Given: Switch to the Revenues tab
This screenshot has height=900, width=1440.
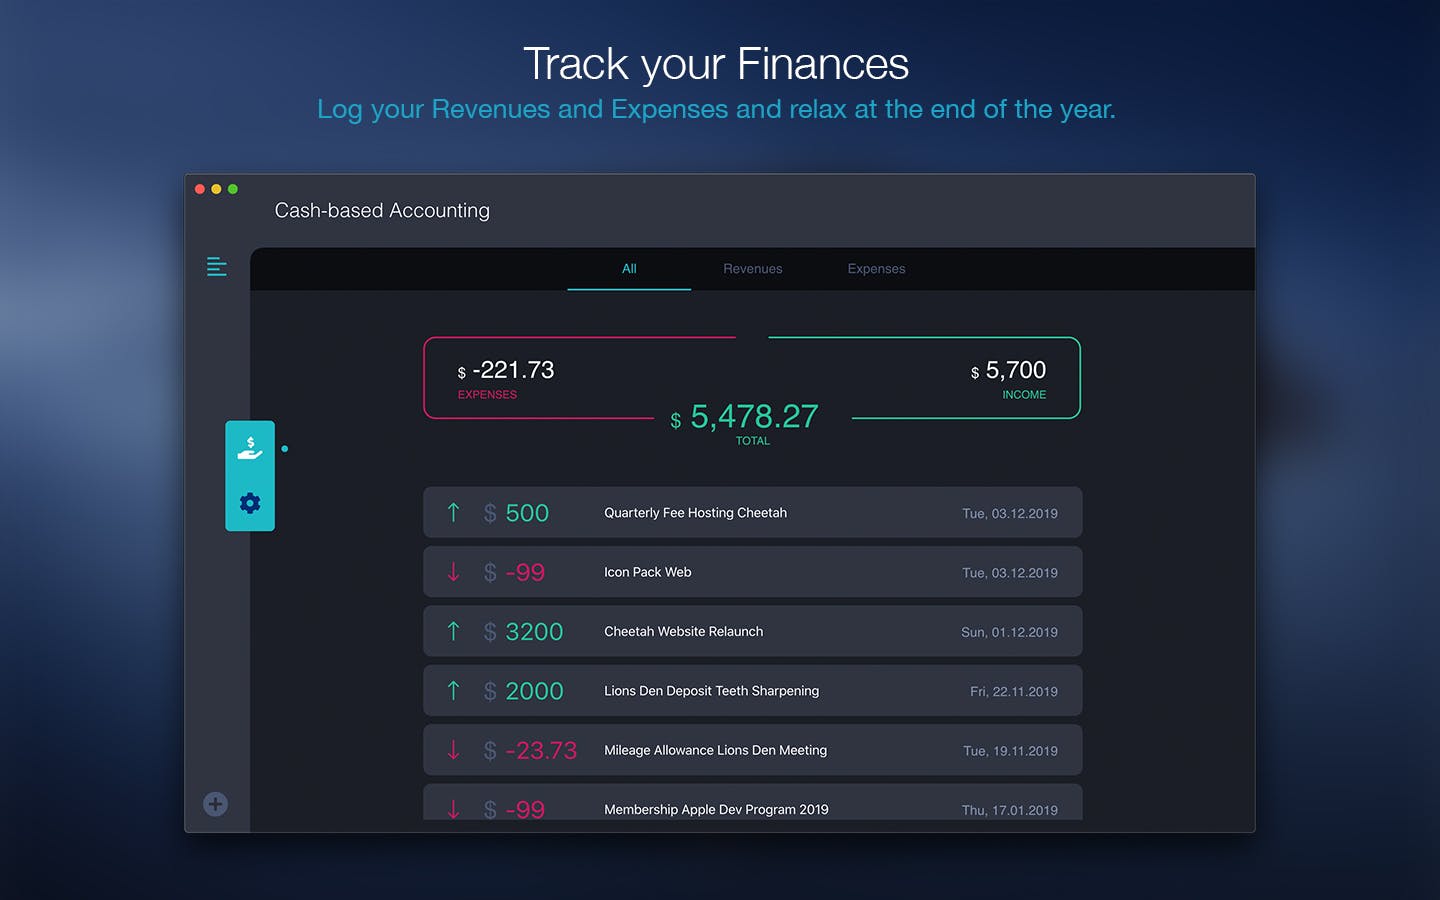Looking at the screenshot, I should point(753,269).
